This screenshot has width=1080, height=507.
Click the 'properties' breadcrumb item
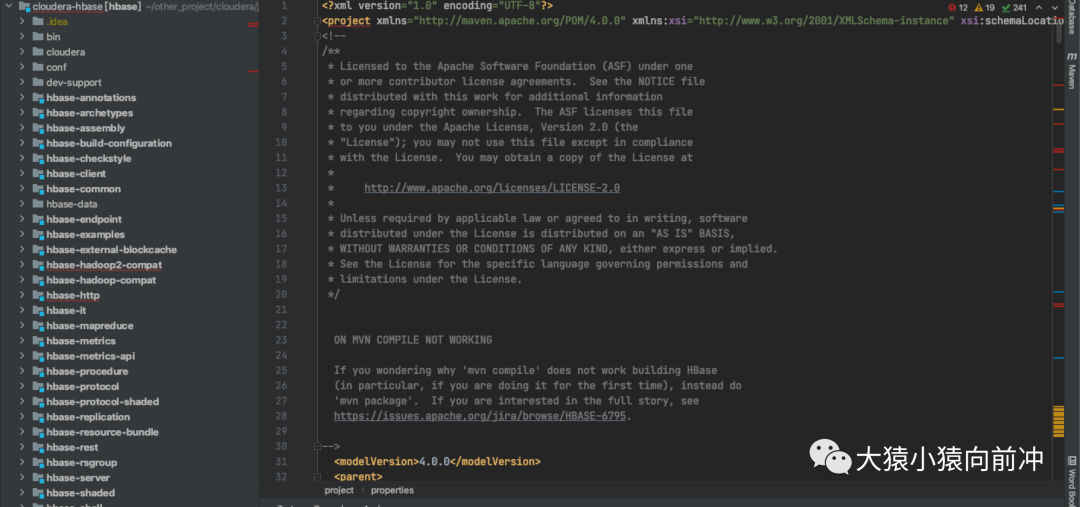pos(392,491)
